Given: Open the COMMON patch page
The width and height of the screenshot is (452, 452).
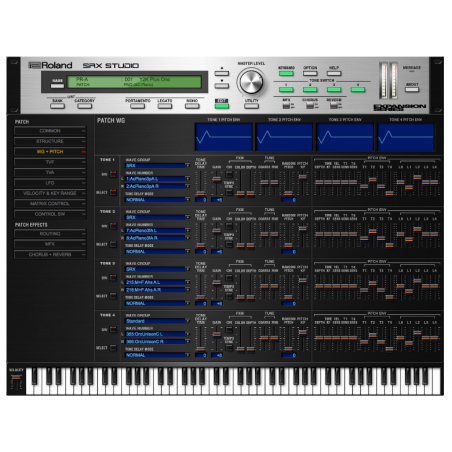Looking at the screenshot, I should pos(50,131).
